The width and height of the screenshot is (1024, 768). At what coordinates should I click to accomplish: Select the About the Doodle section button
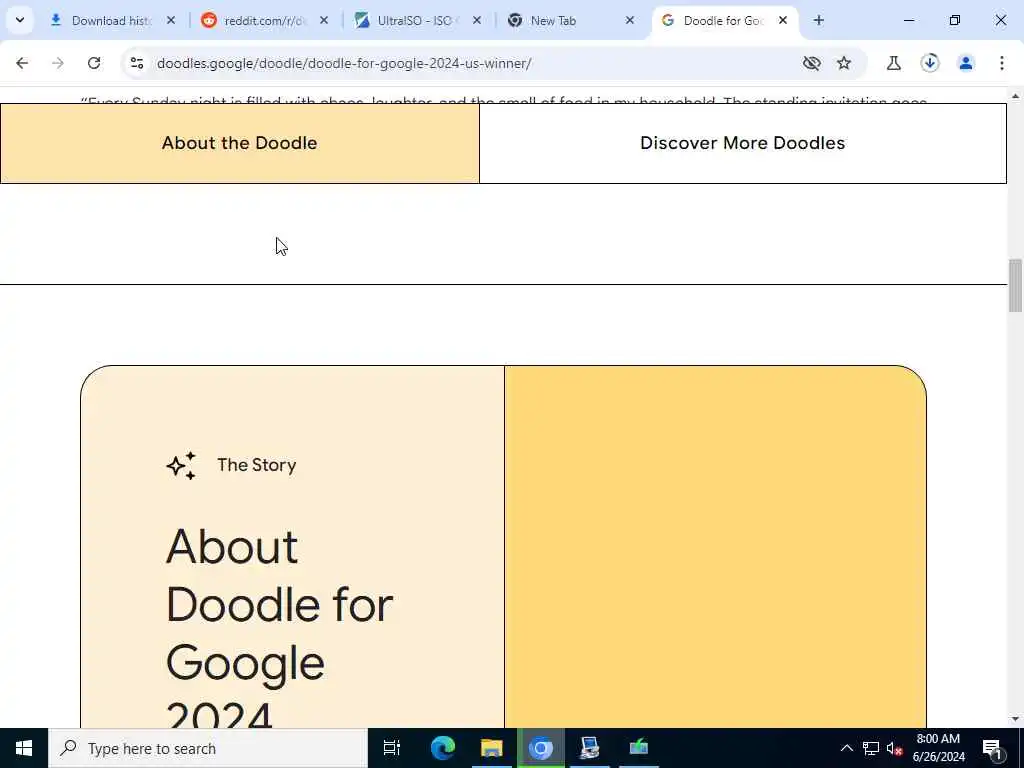click(240, 143)
